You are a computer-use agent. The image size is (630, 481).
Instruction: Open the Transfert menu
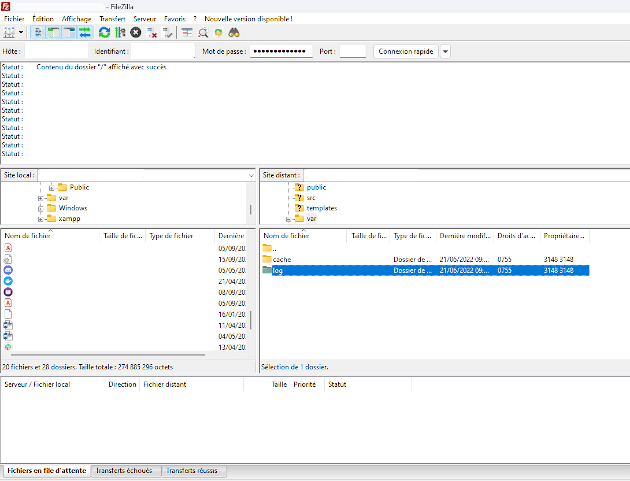[x=112, y=19]
